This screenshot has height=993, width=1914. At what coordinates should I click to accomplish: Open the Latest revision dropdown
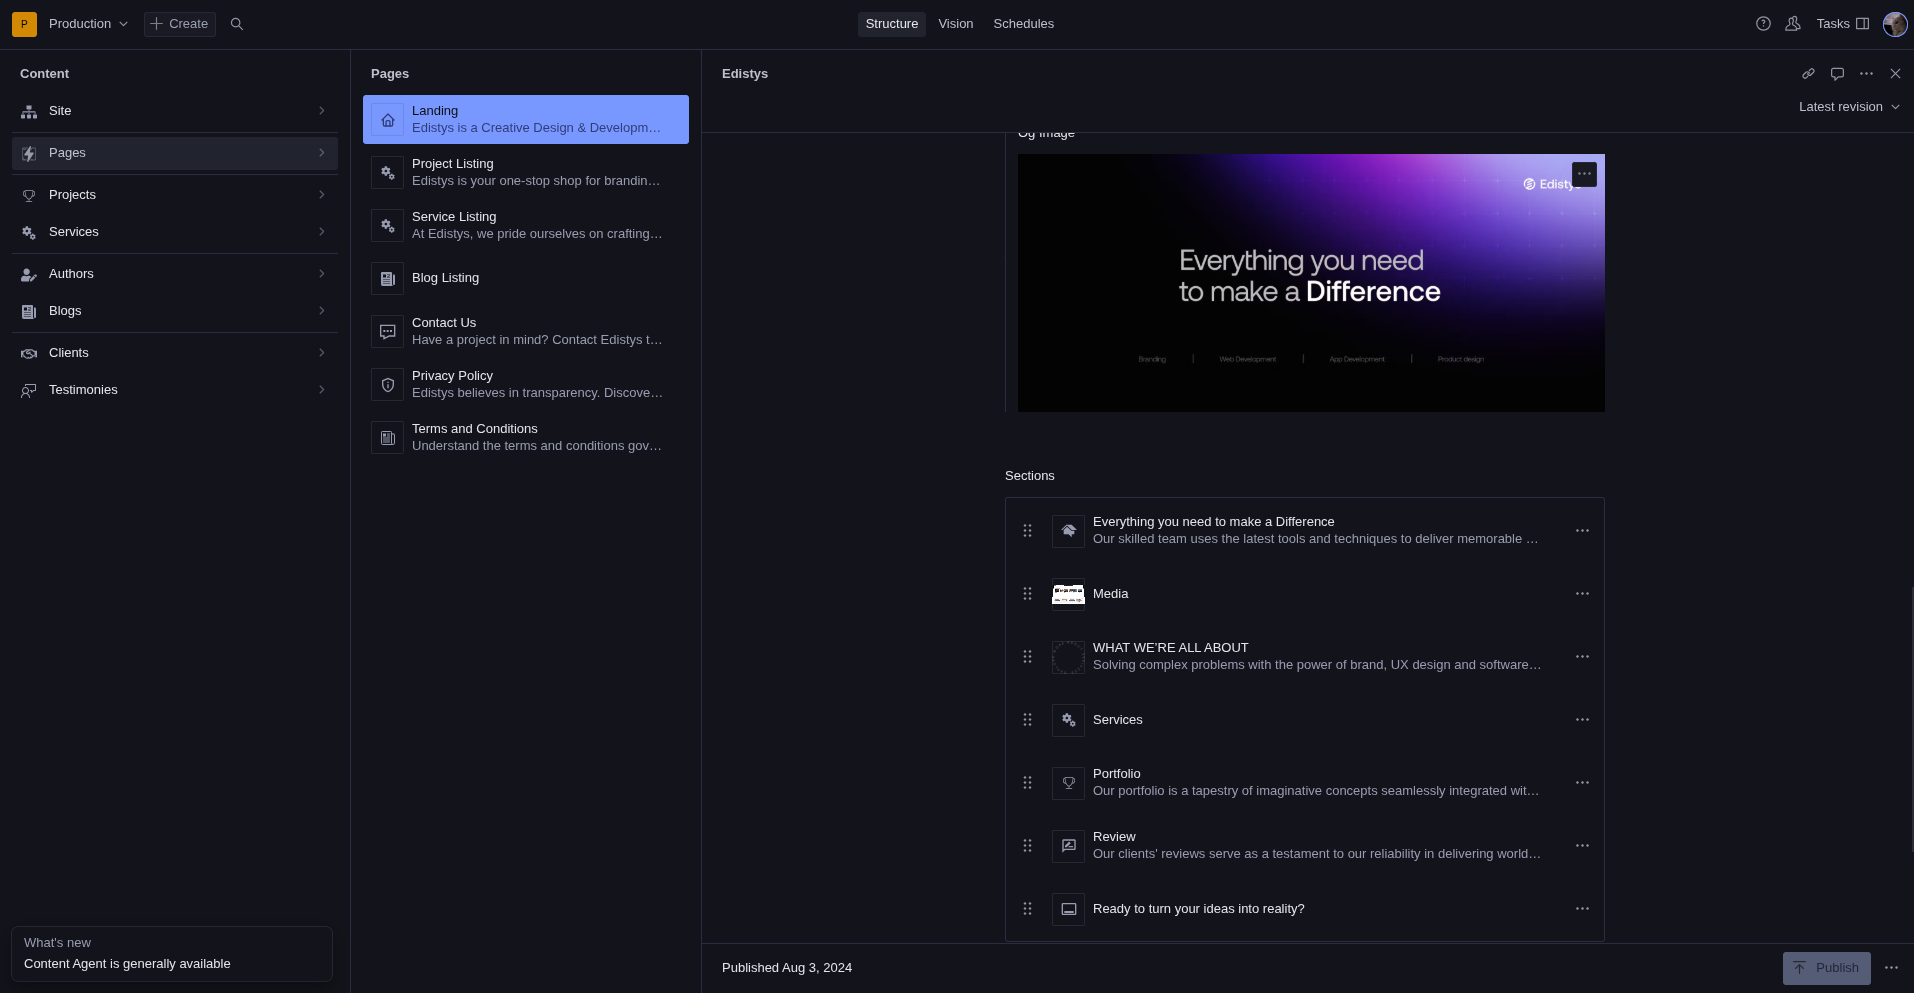tap(1849, 107)
